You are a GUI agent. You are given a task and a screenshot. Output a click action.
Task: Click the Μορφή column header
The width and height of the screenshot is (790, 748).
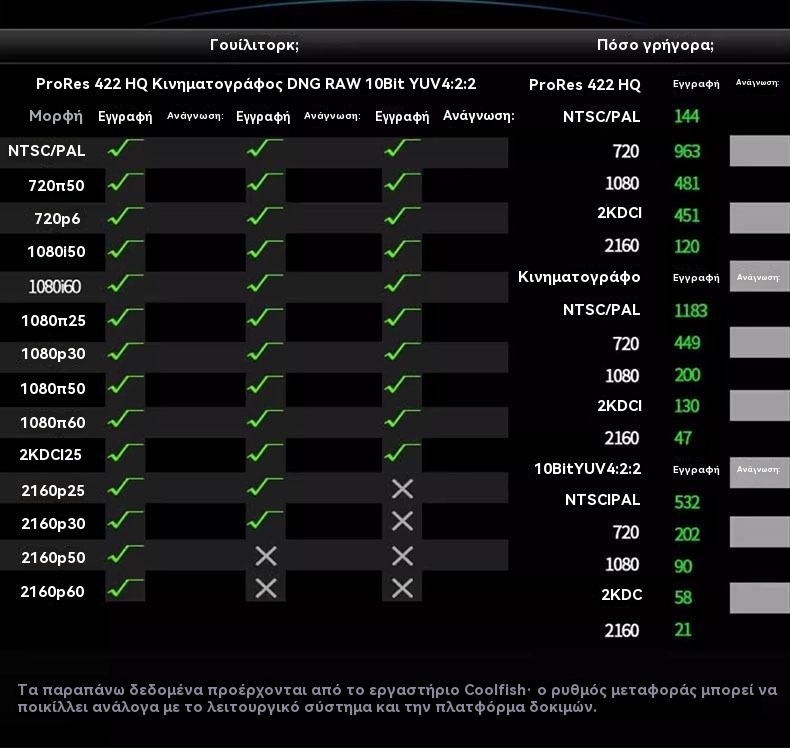(55, 116)
